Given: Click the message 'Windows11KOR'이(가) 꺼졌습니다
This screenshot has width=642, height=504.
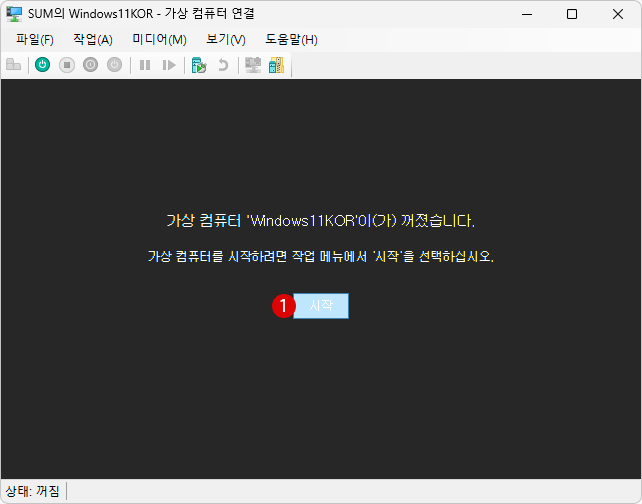Looking at the screenshot, I should click(321, 221).
